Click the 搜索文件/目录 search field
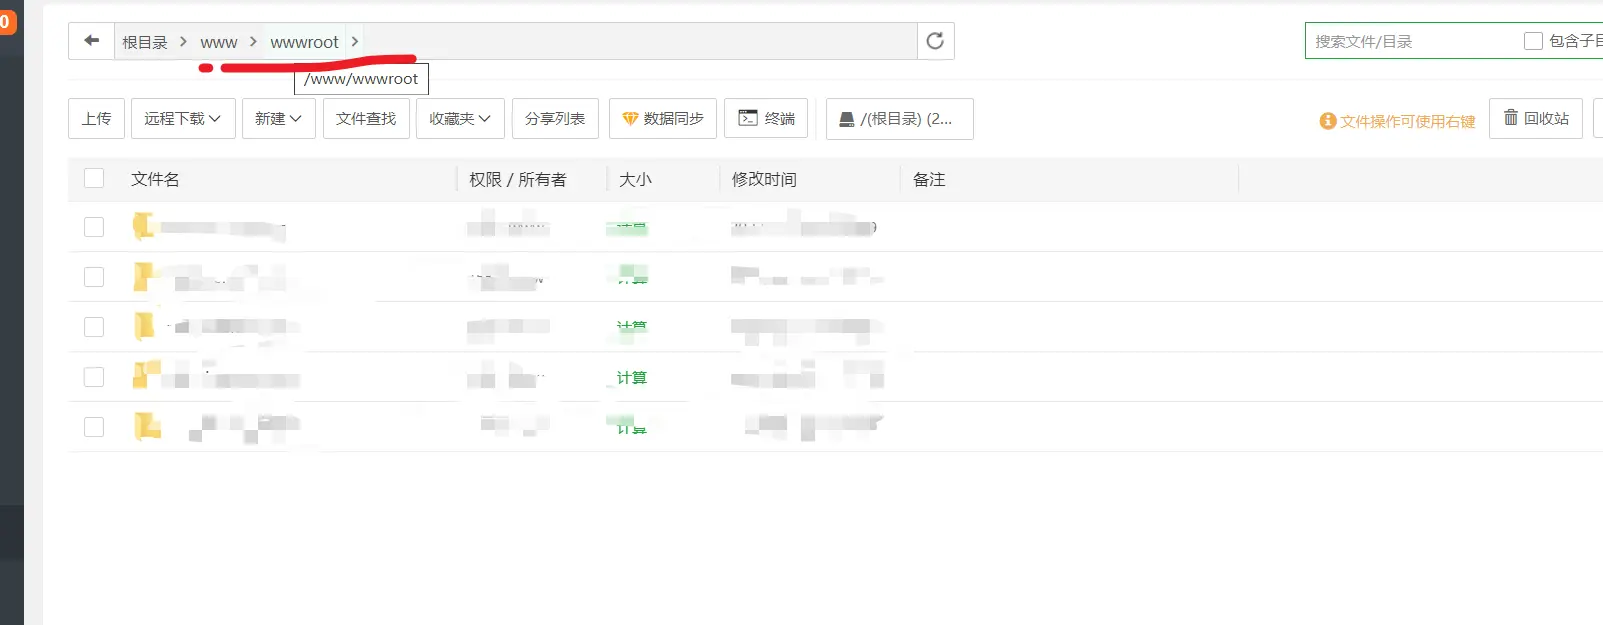This screenshot has width=1603, height=625. coord(1410,41)
